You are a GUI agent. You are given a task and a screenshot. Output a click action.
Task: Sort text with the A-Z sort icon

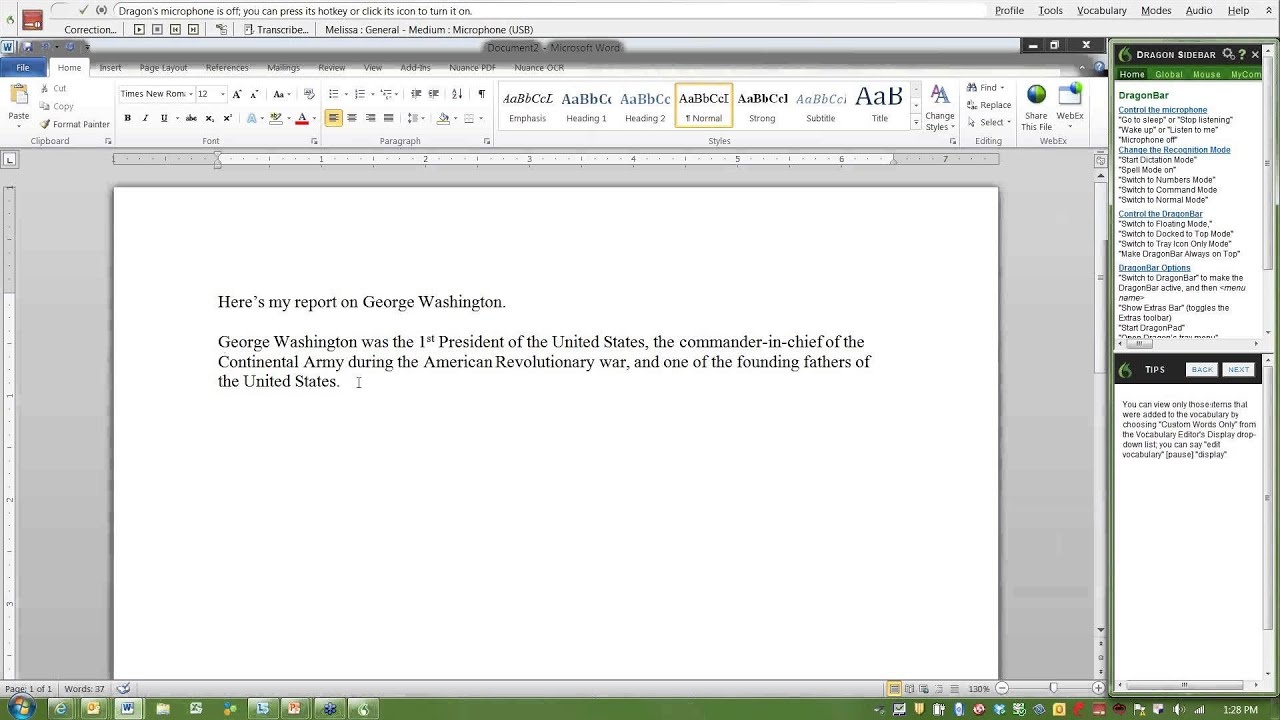click(457, 94)
